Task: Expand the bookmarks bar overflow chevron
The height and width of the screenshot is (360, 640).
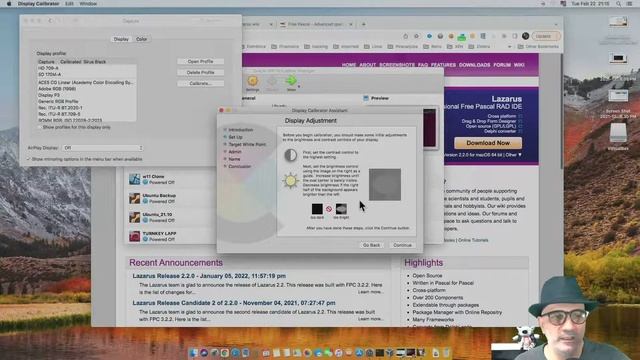Action: tap(509, 47)
